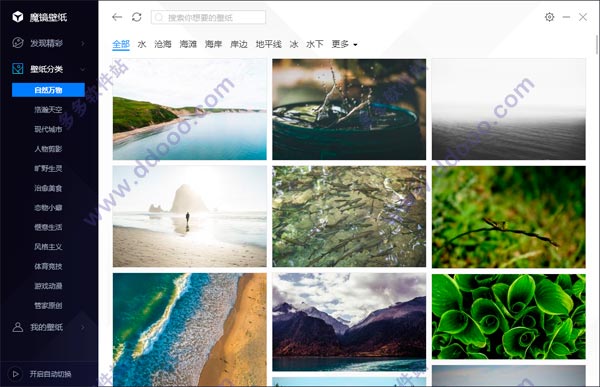Open the water splash bowl wallpaper
Screen dimensions: 600x387
[x=349, y=109]
